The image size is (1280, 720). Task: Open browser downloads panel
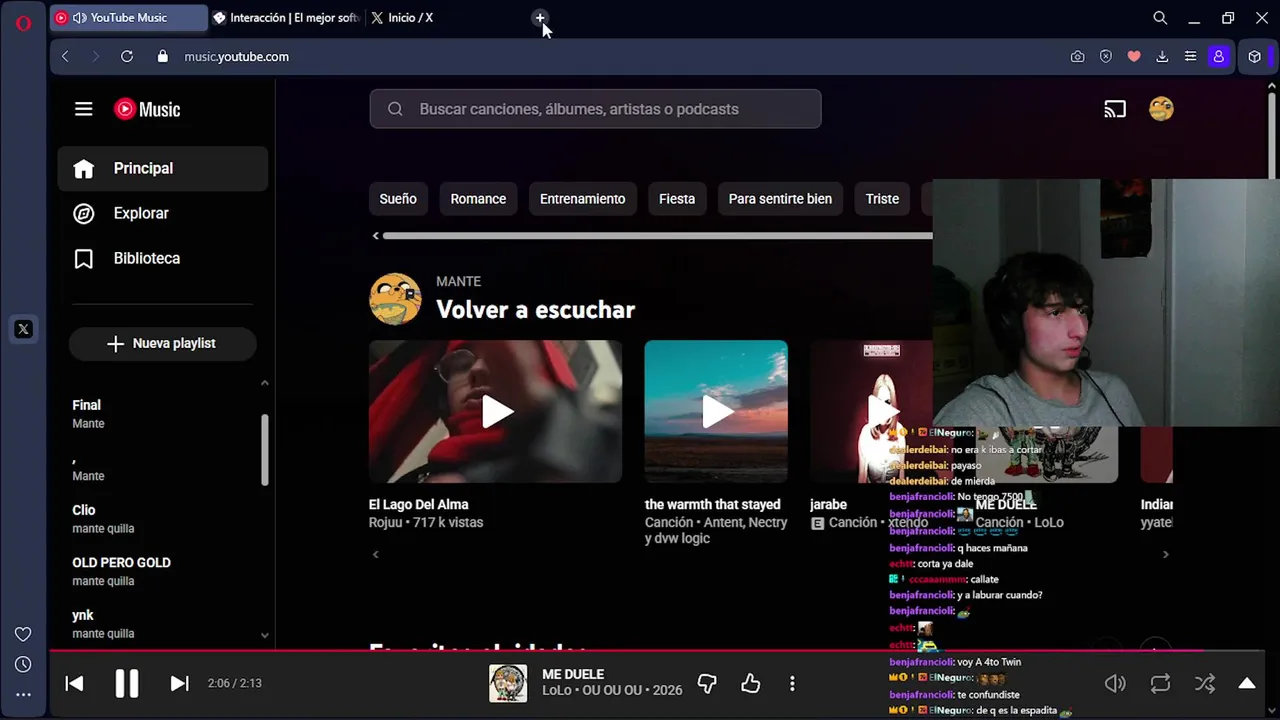click(x=1162, y=57)
